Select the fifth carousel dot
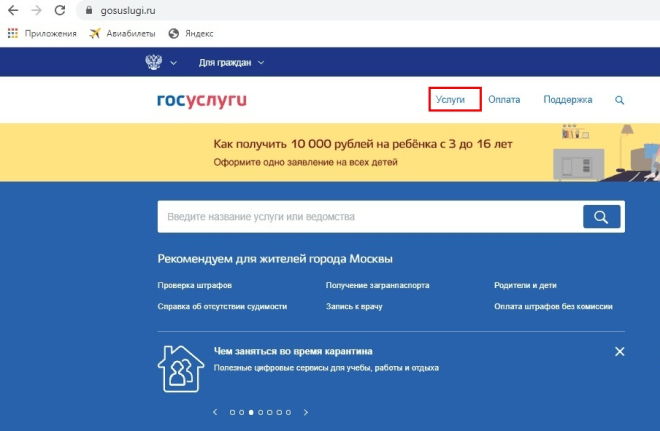 pyautogui.click(x=270, y=412)
